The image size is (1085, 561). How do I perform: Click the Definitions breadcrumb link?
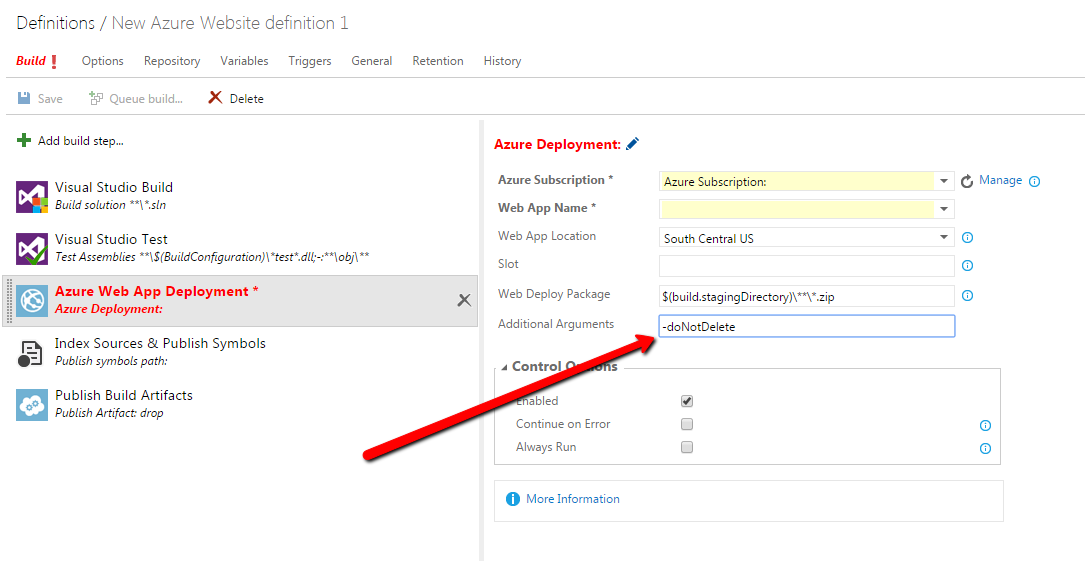55,23
